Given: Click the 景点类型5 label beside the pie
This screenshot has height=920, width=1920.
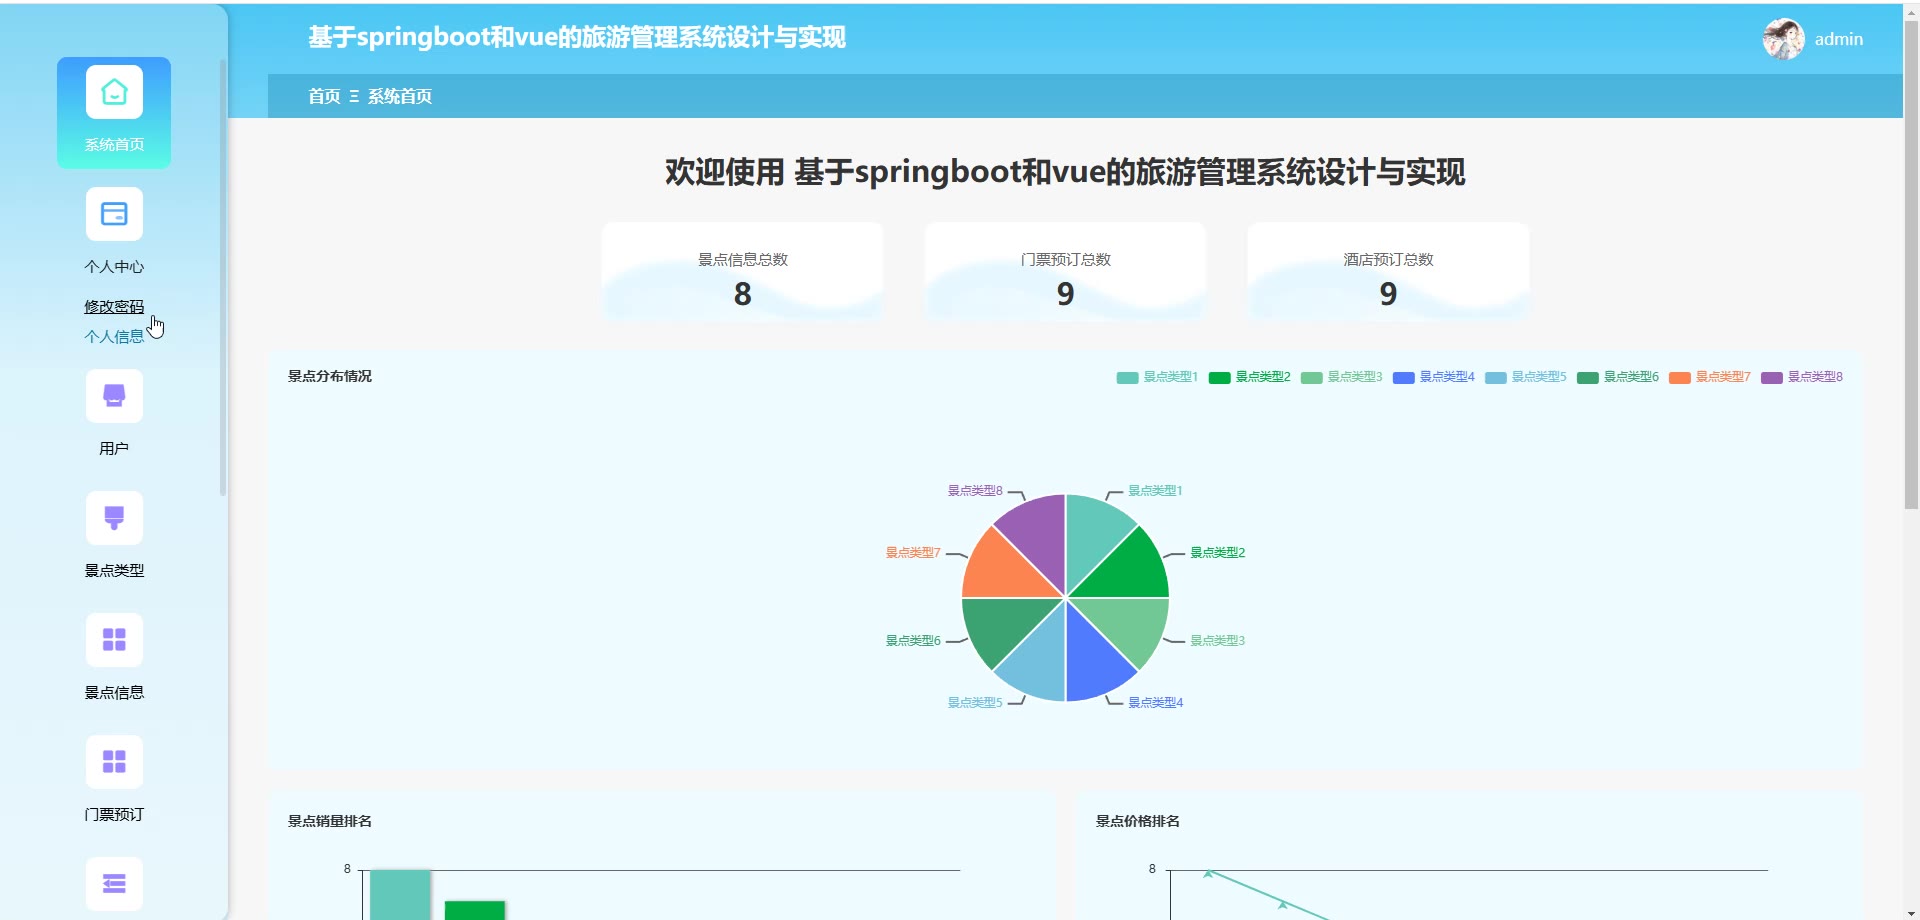Looking at the screenshot, I should click(975, 703).
